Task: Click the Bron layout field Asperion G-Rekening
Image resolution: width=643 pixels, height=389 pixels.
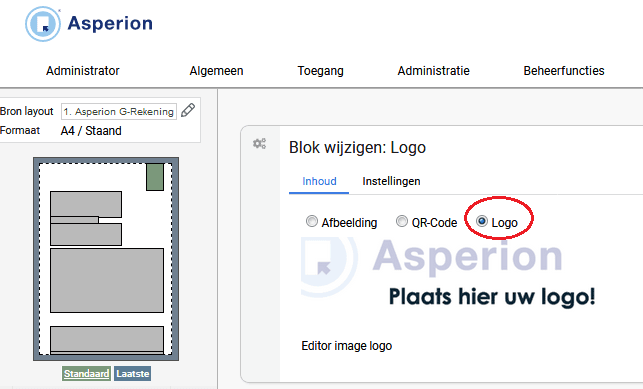Action: (x=119, y=111)
